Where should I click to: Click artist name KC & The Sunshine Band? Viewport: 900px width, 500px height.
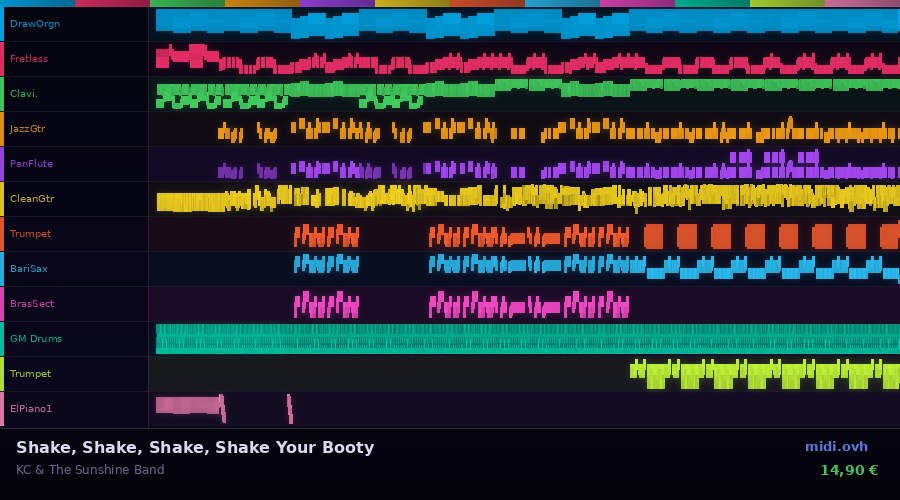pos(90,470)
